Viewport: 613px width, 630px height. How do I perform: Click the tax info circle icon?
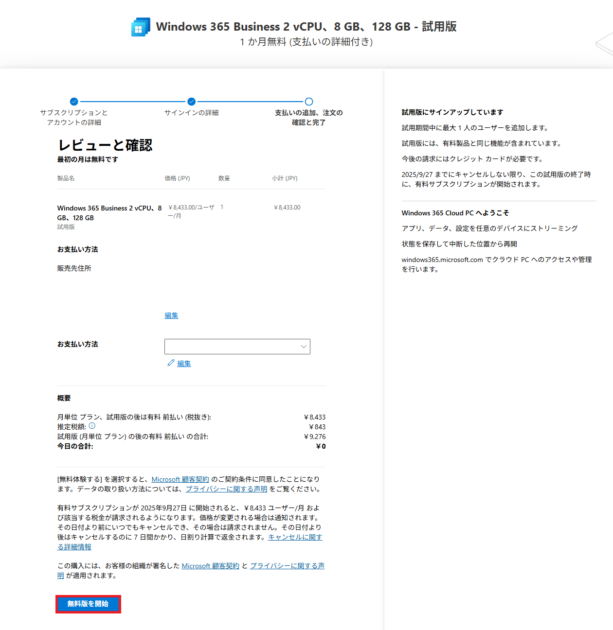(x=92, y=426)
